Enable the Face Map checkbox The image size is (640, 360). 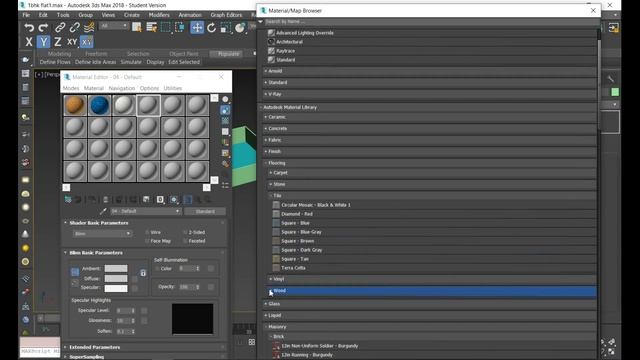point(147,241)
